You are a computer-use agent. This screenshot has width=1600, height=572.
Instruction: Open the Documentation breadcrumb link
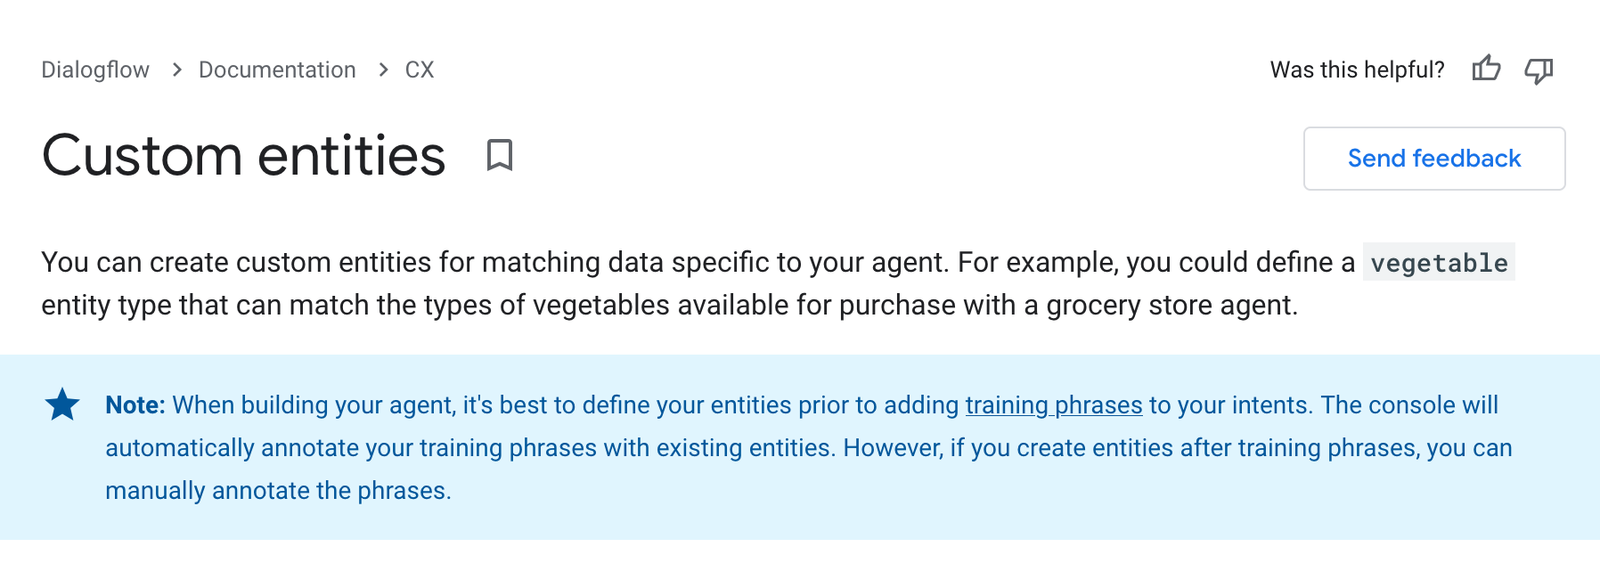[277, 70]
